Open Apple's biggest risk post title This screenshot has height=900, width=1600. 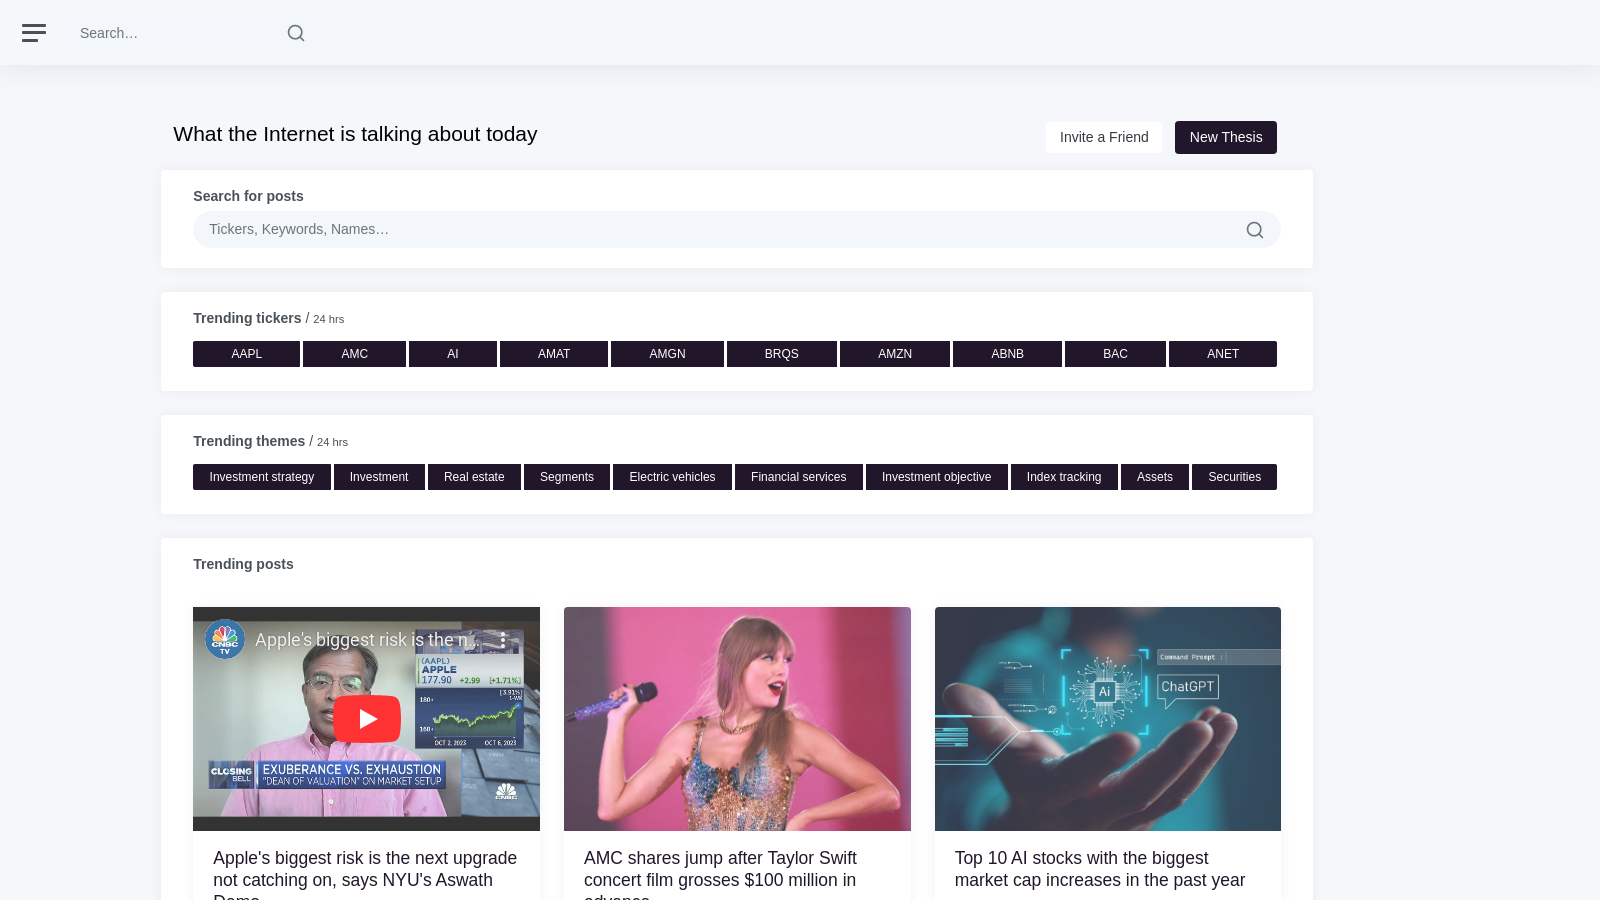click(x=365, y=873)
